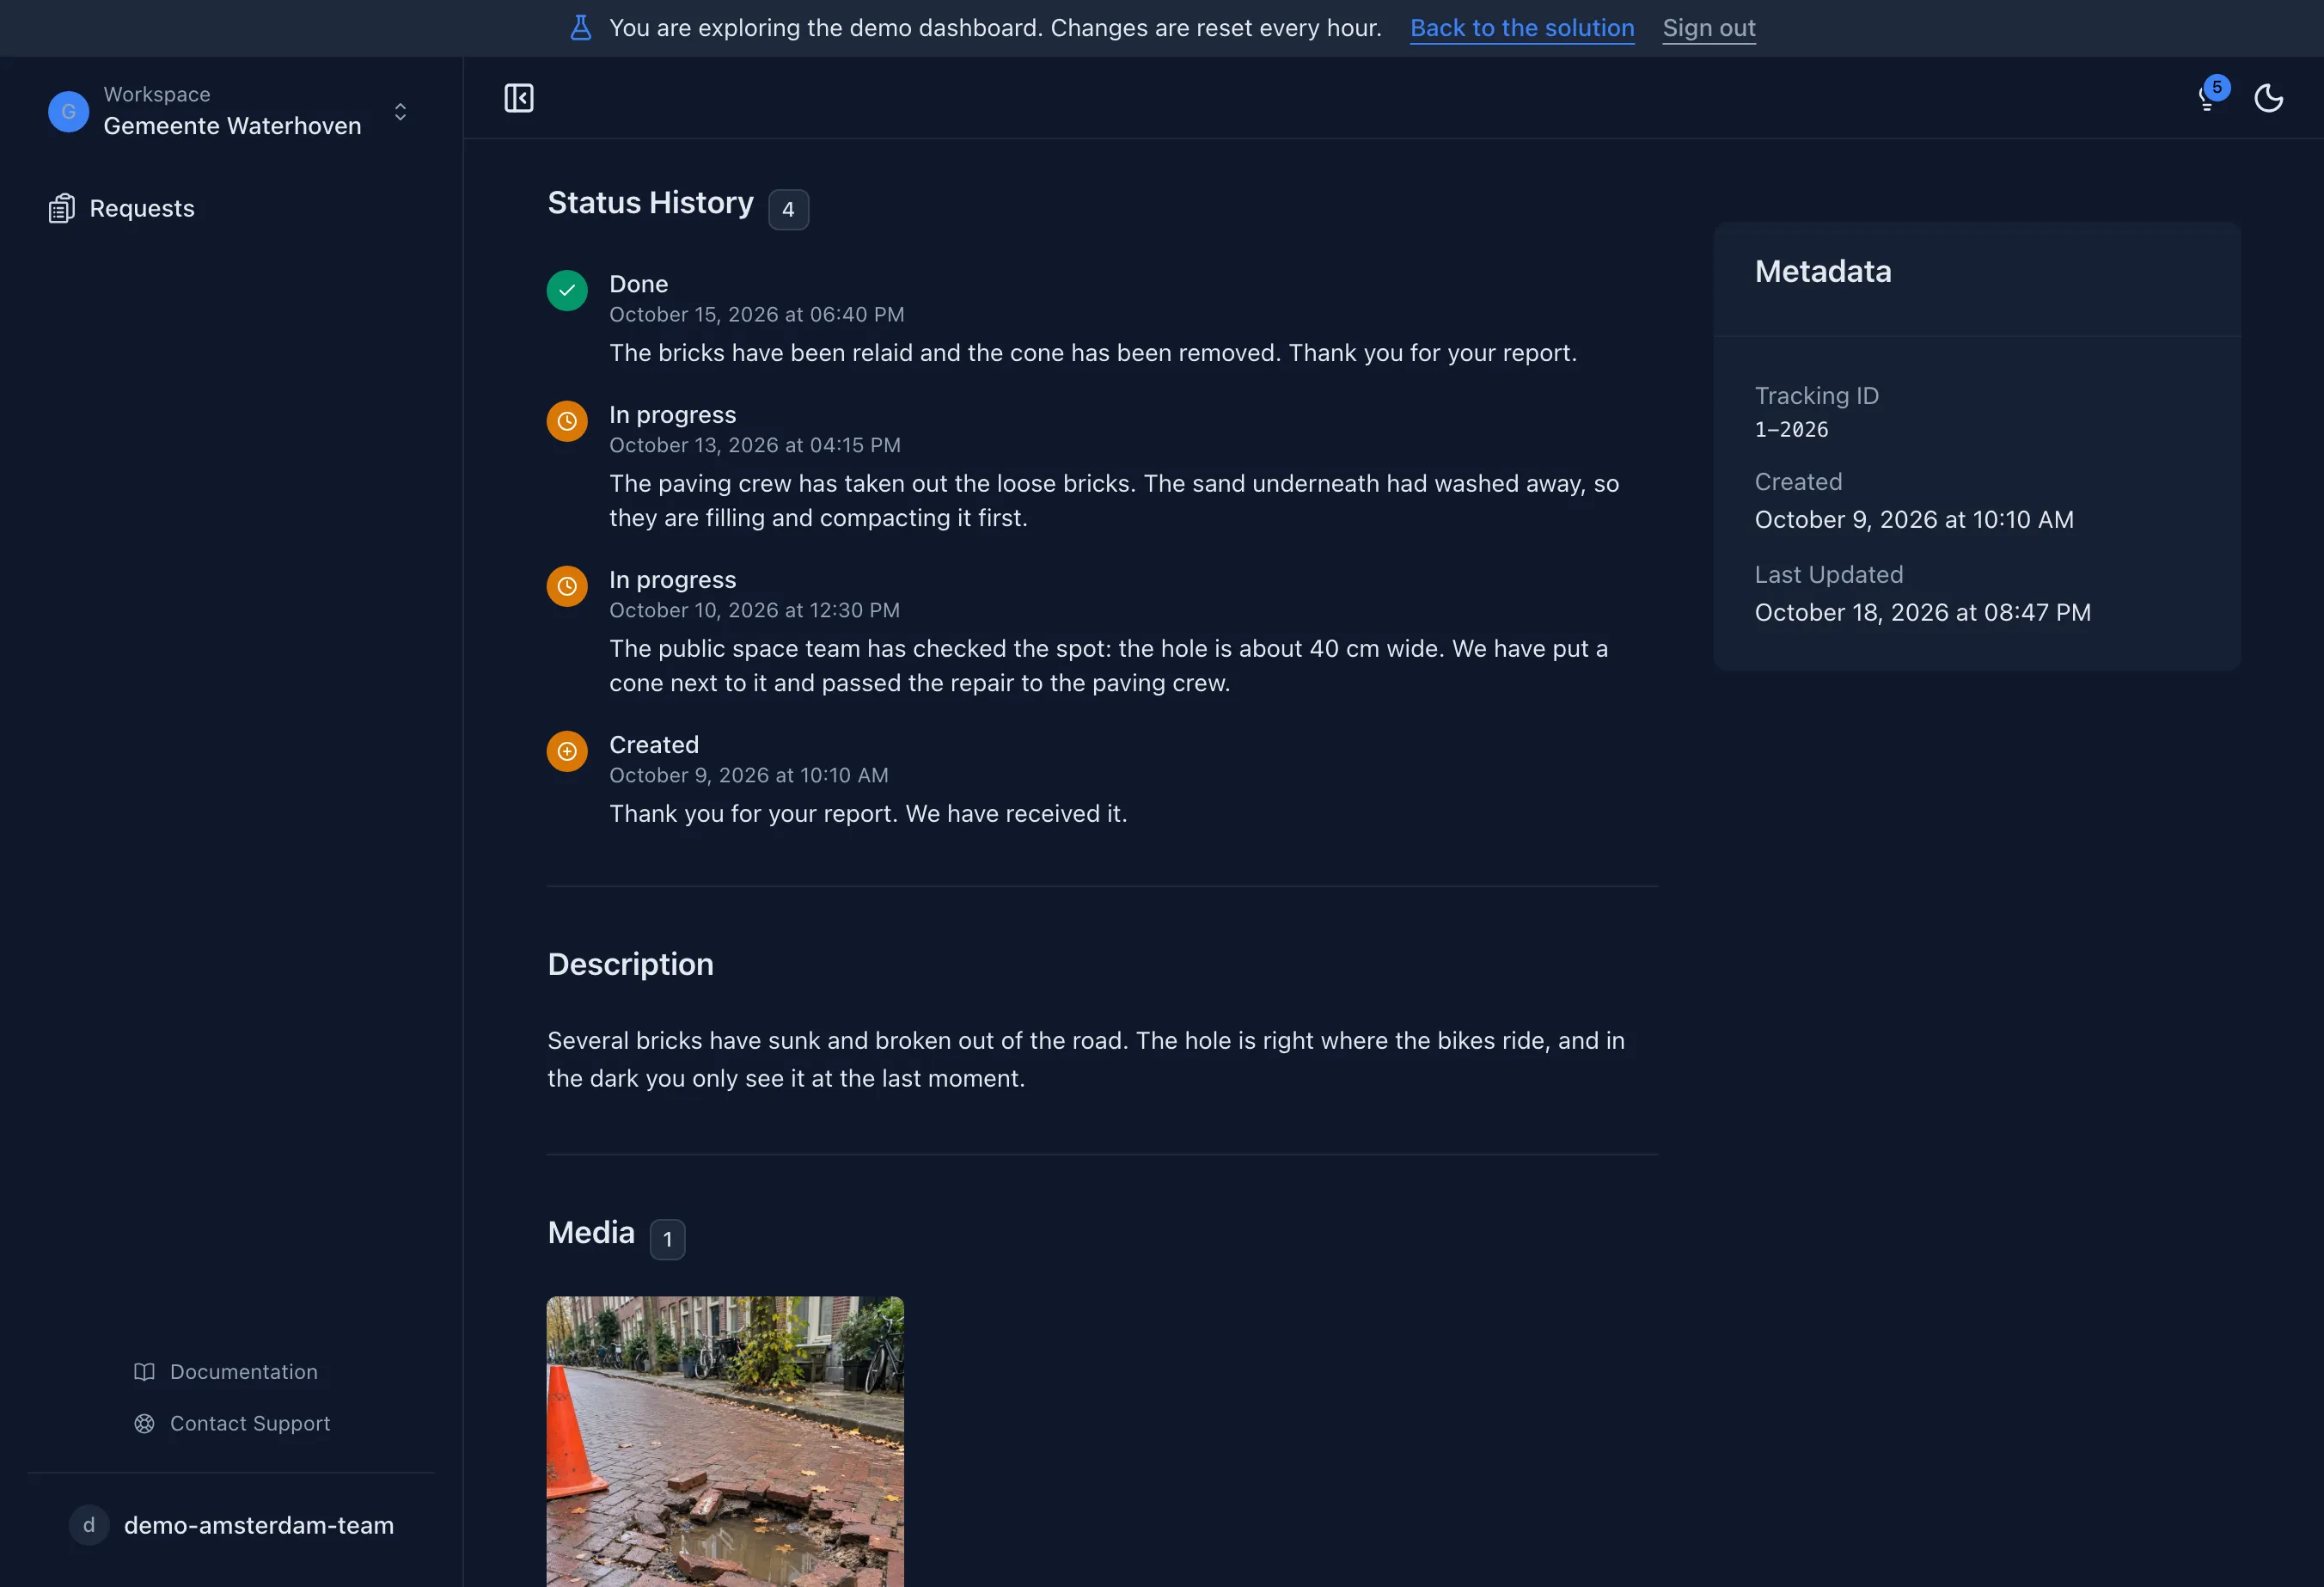Click the Done status title
This screenshot has height=1587, width=2324.
[x=638, y=284]
